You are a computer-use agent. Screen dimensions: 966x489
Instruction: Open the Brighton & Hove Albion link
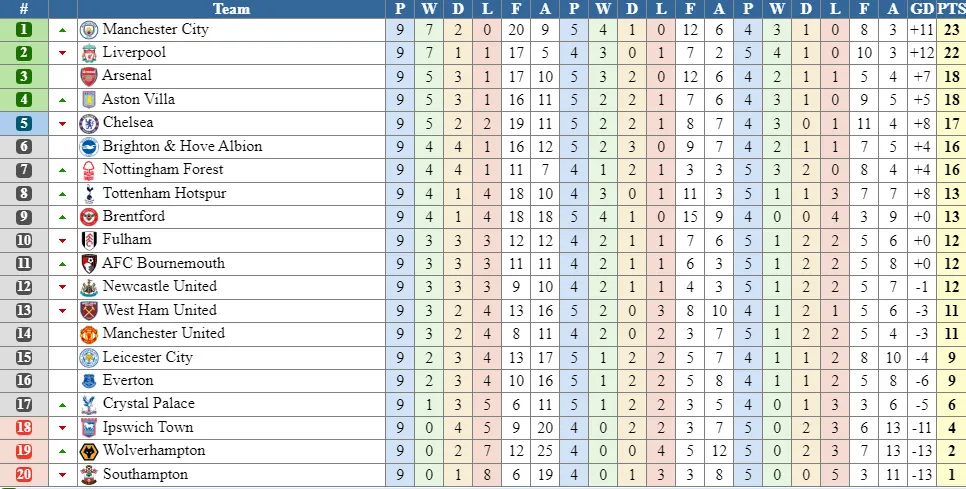[x=182, y=146]
